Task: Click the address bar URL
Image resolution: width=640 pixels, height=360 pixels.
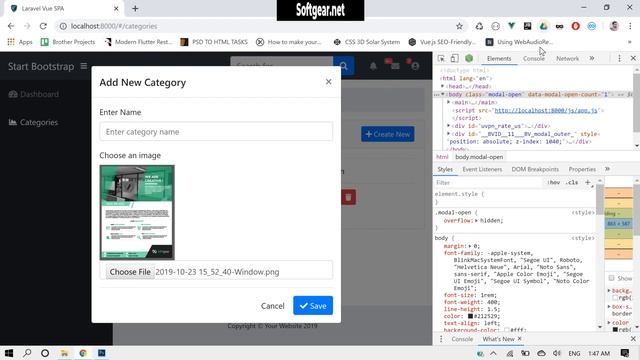Action: pyautogui.click(x=114, y=26)
